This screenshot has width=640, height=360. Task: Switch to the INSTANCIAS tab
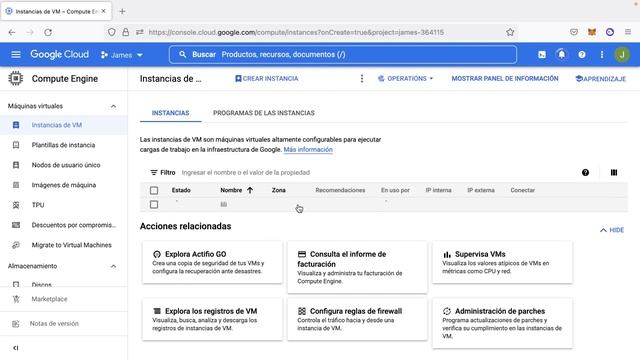coord(170,113)
